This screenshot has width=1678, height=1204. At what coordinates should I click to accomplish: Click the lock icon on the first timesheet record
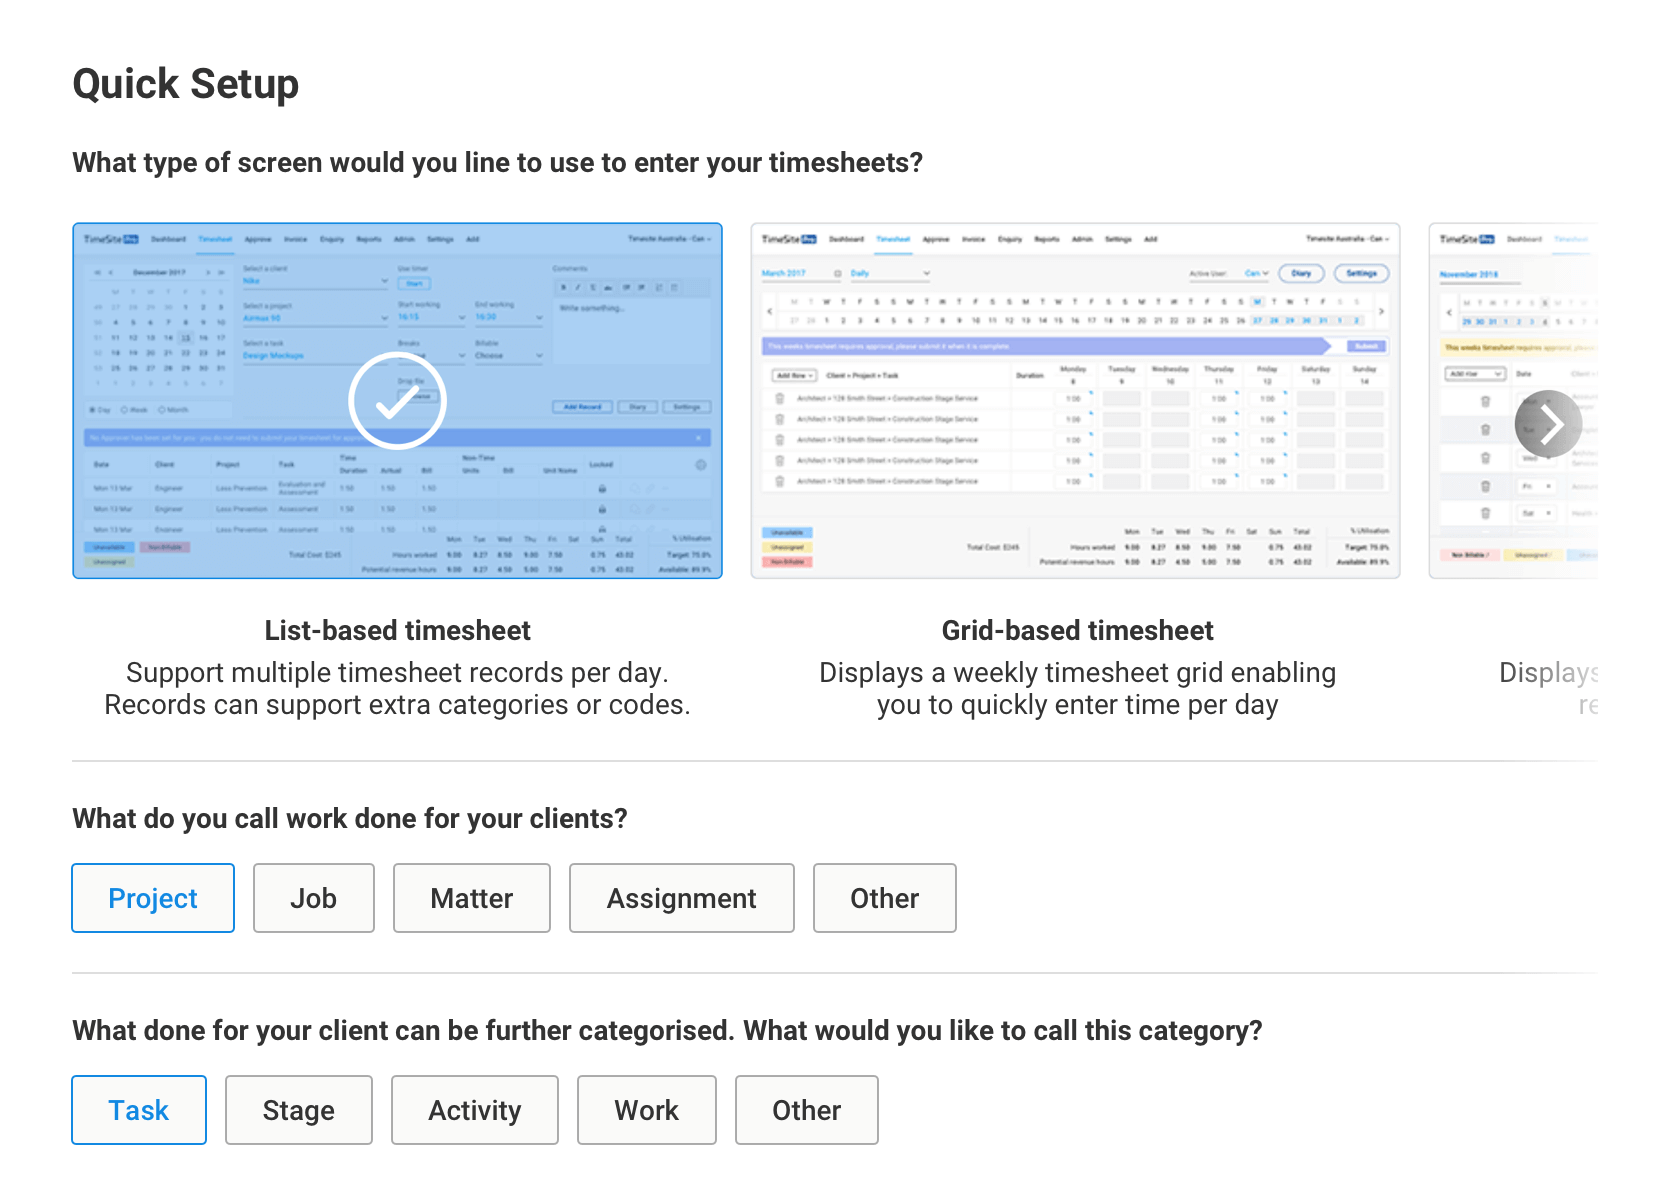[x=602, y=488]
